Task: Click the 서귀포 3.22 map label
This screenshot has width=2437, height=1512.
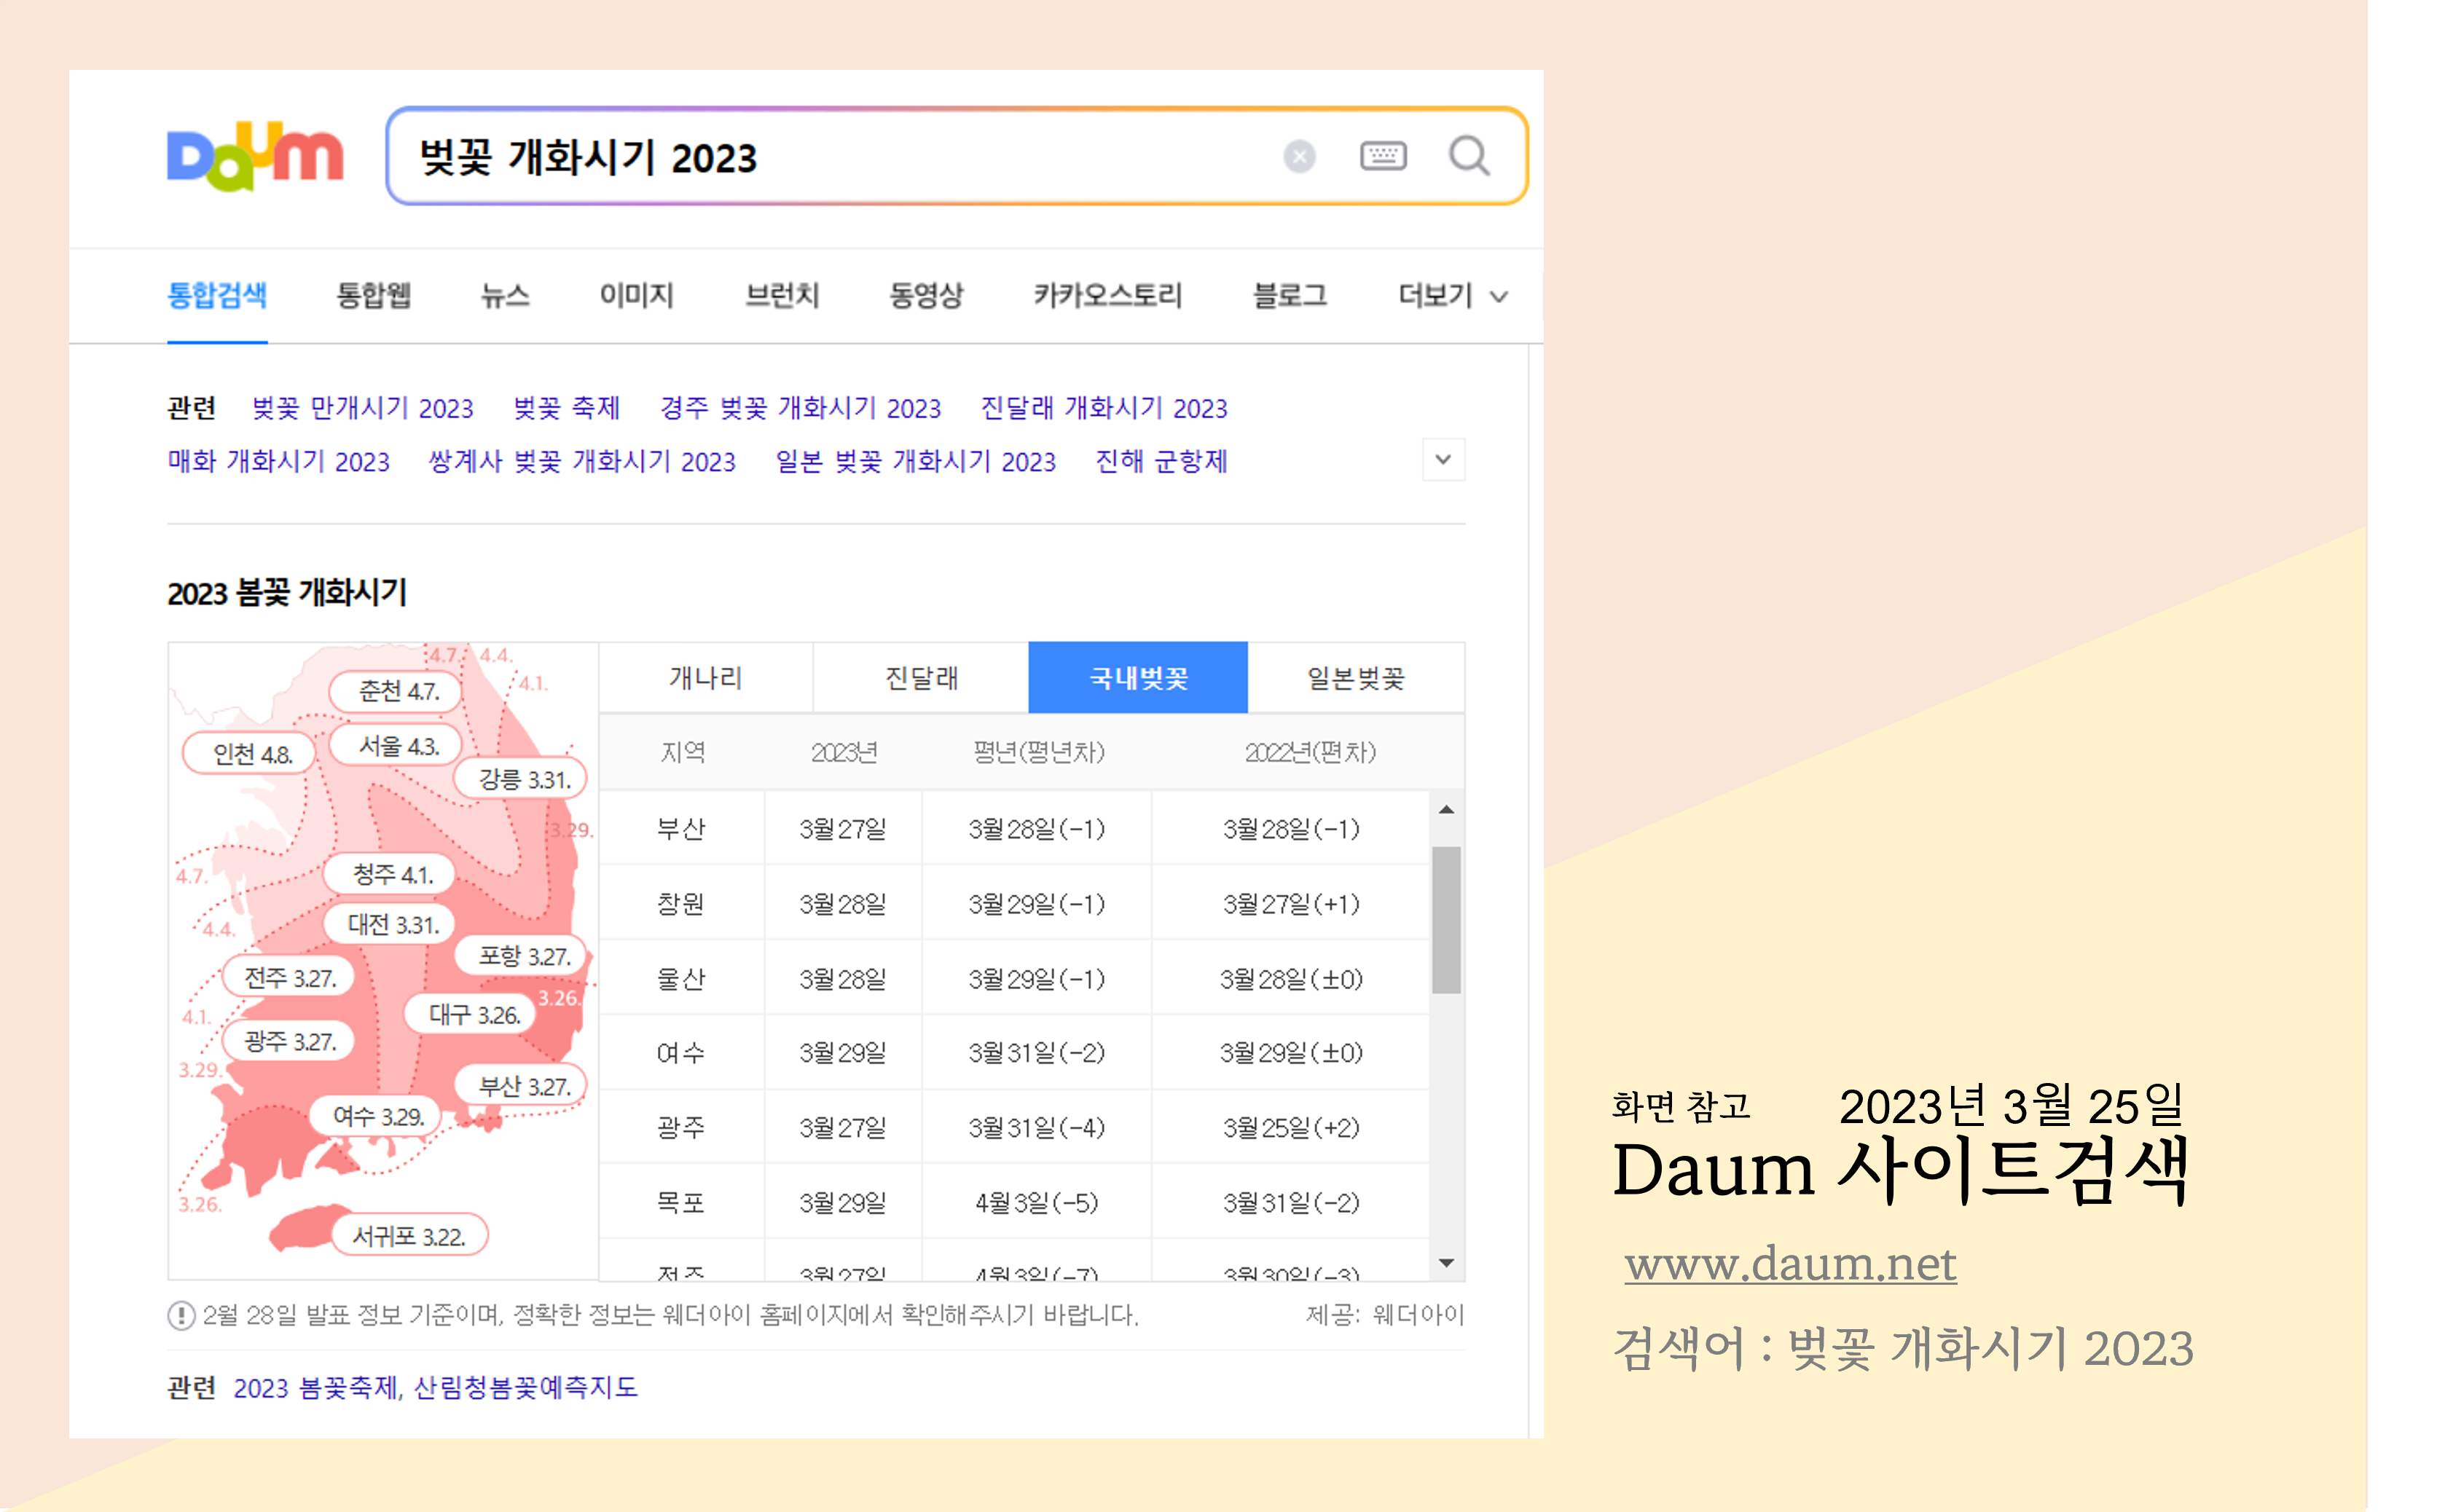Action: click(x=408, y=1236)
